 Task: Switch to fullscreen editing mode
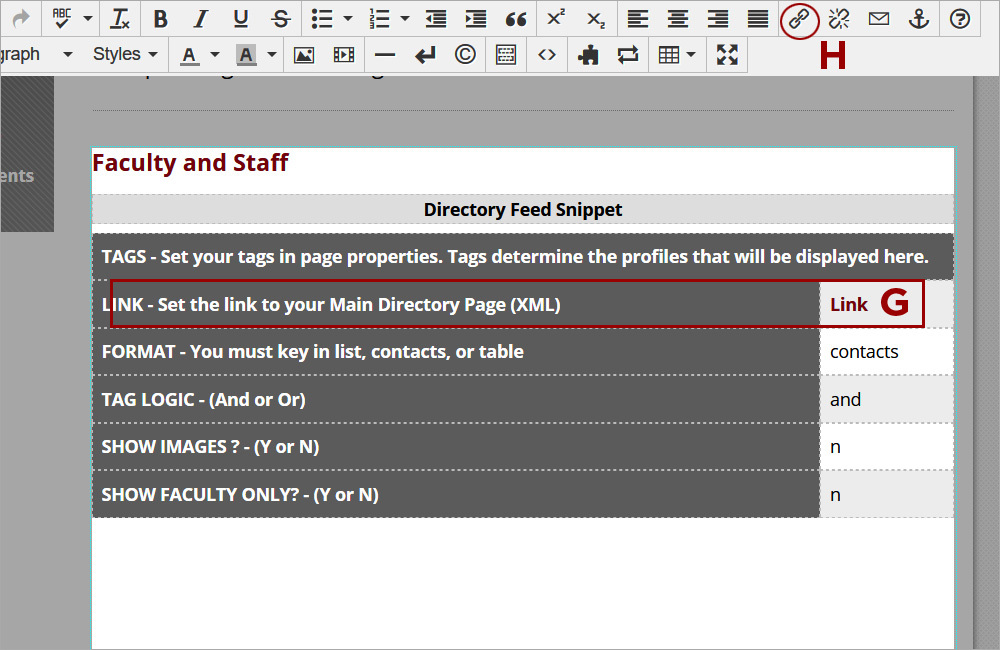[x=729, y=54]
